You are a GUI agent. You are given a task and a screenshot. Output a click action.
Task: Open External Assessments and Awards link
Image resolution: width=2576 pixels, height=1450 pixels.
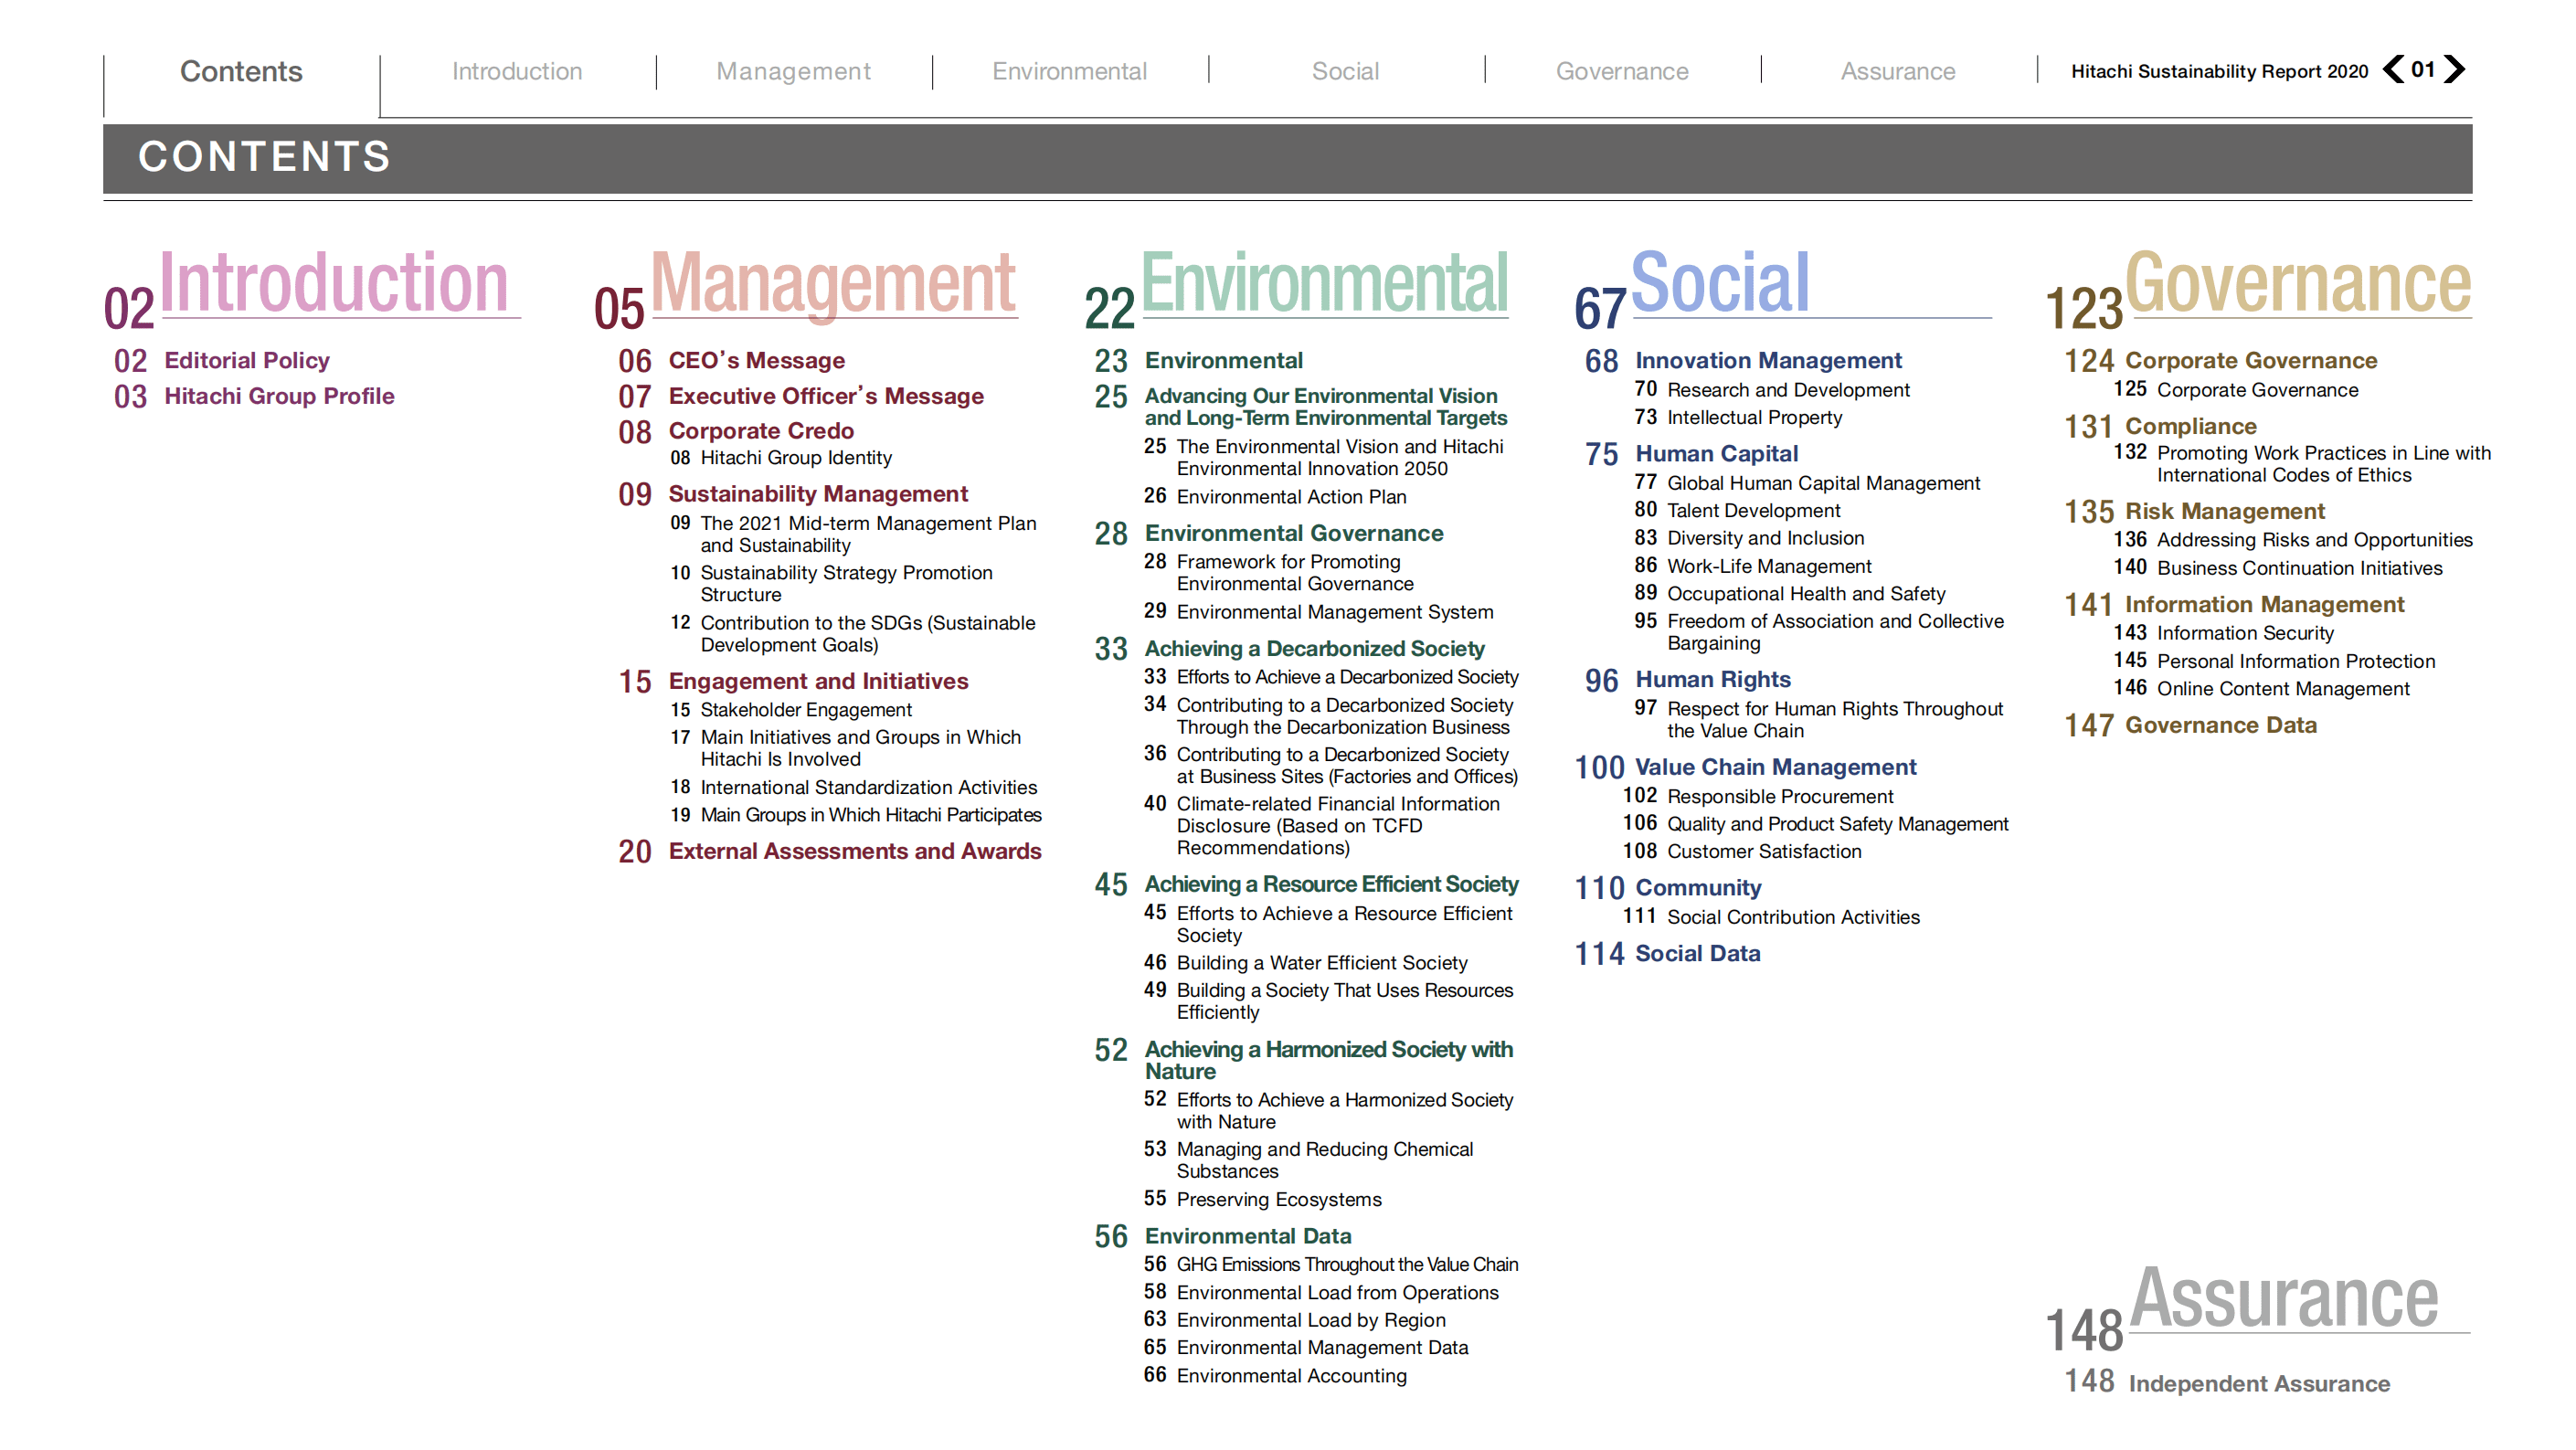click(854, 851)
